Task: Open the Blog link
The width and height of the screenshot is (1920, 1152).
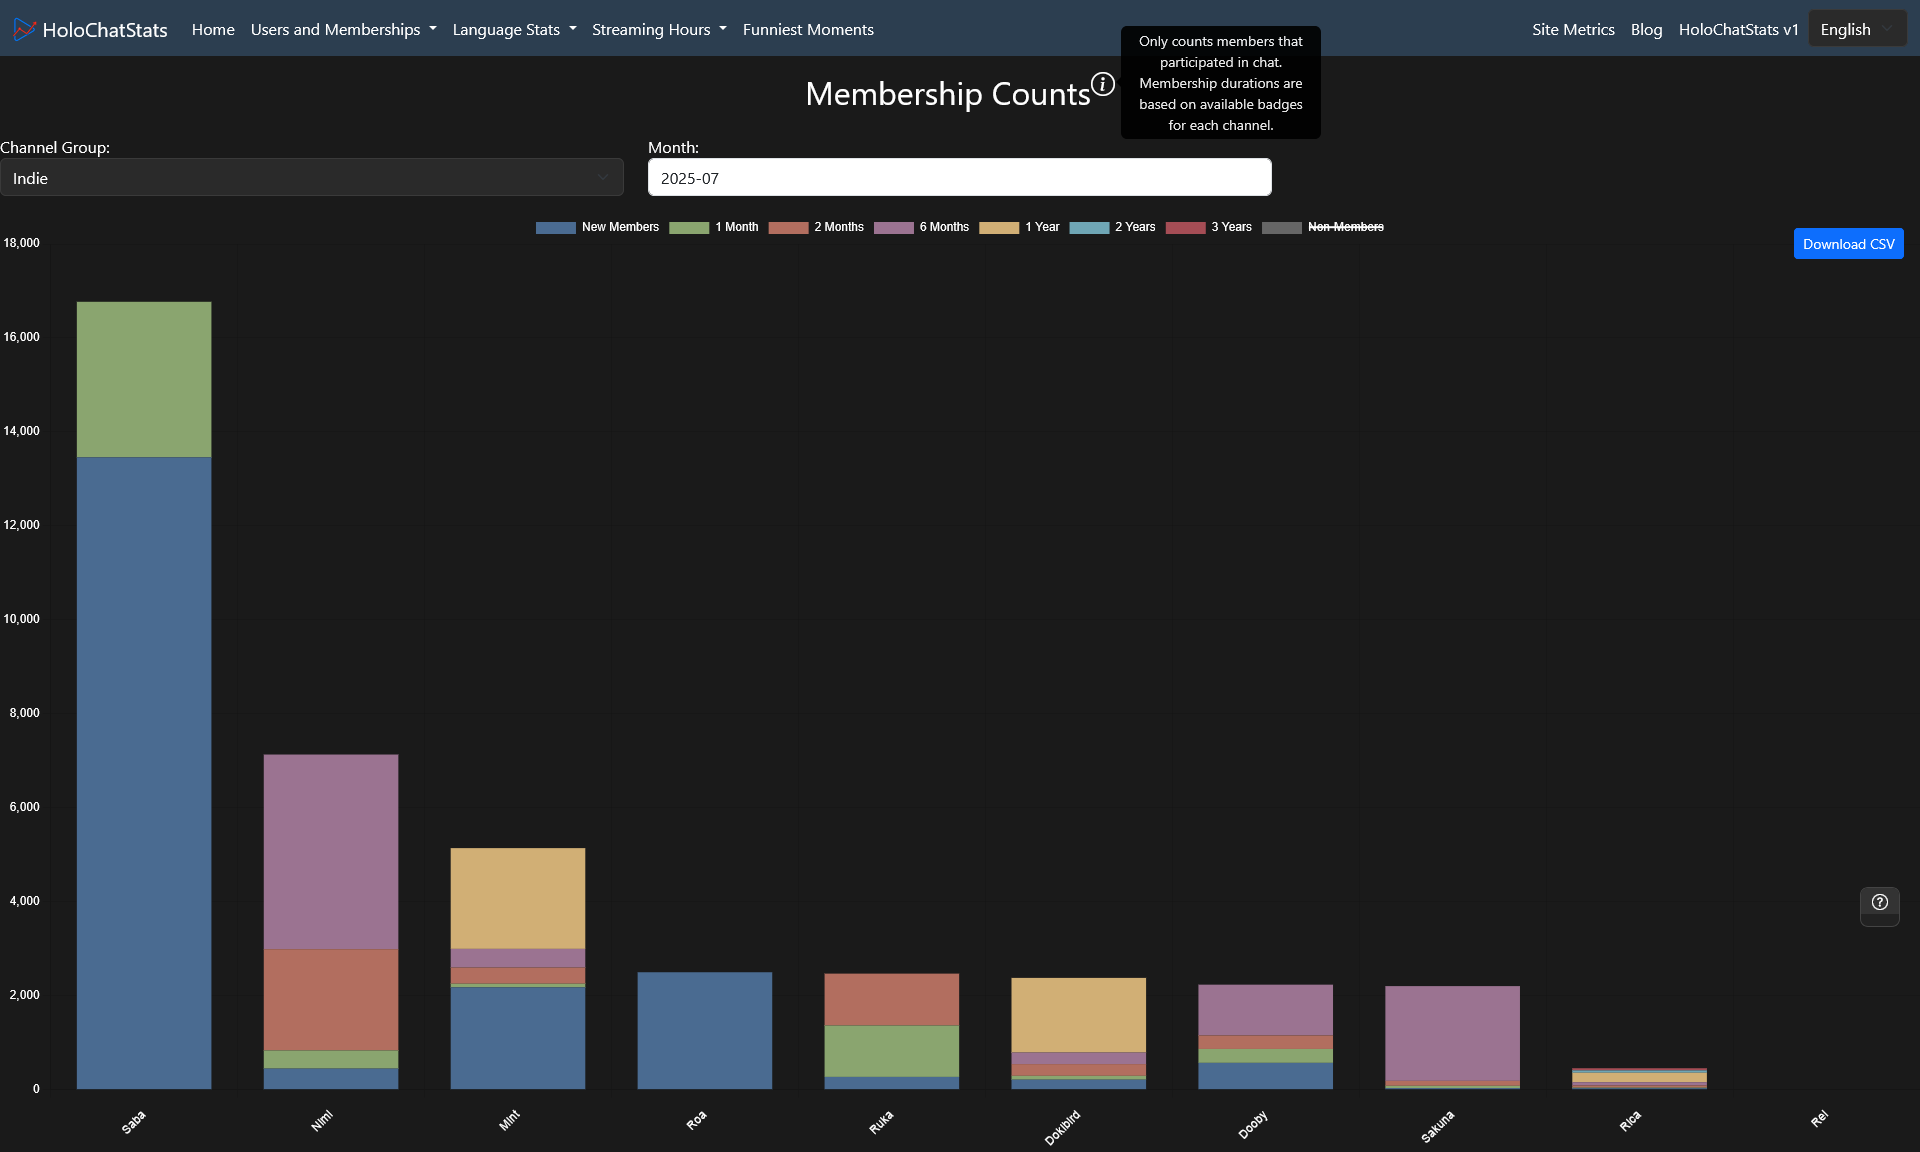Action: coord(1646,30)
